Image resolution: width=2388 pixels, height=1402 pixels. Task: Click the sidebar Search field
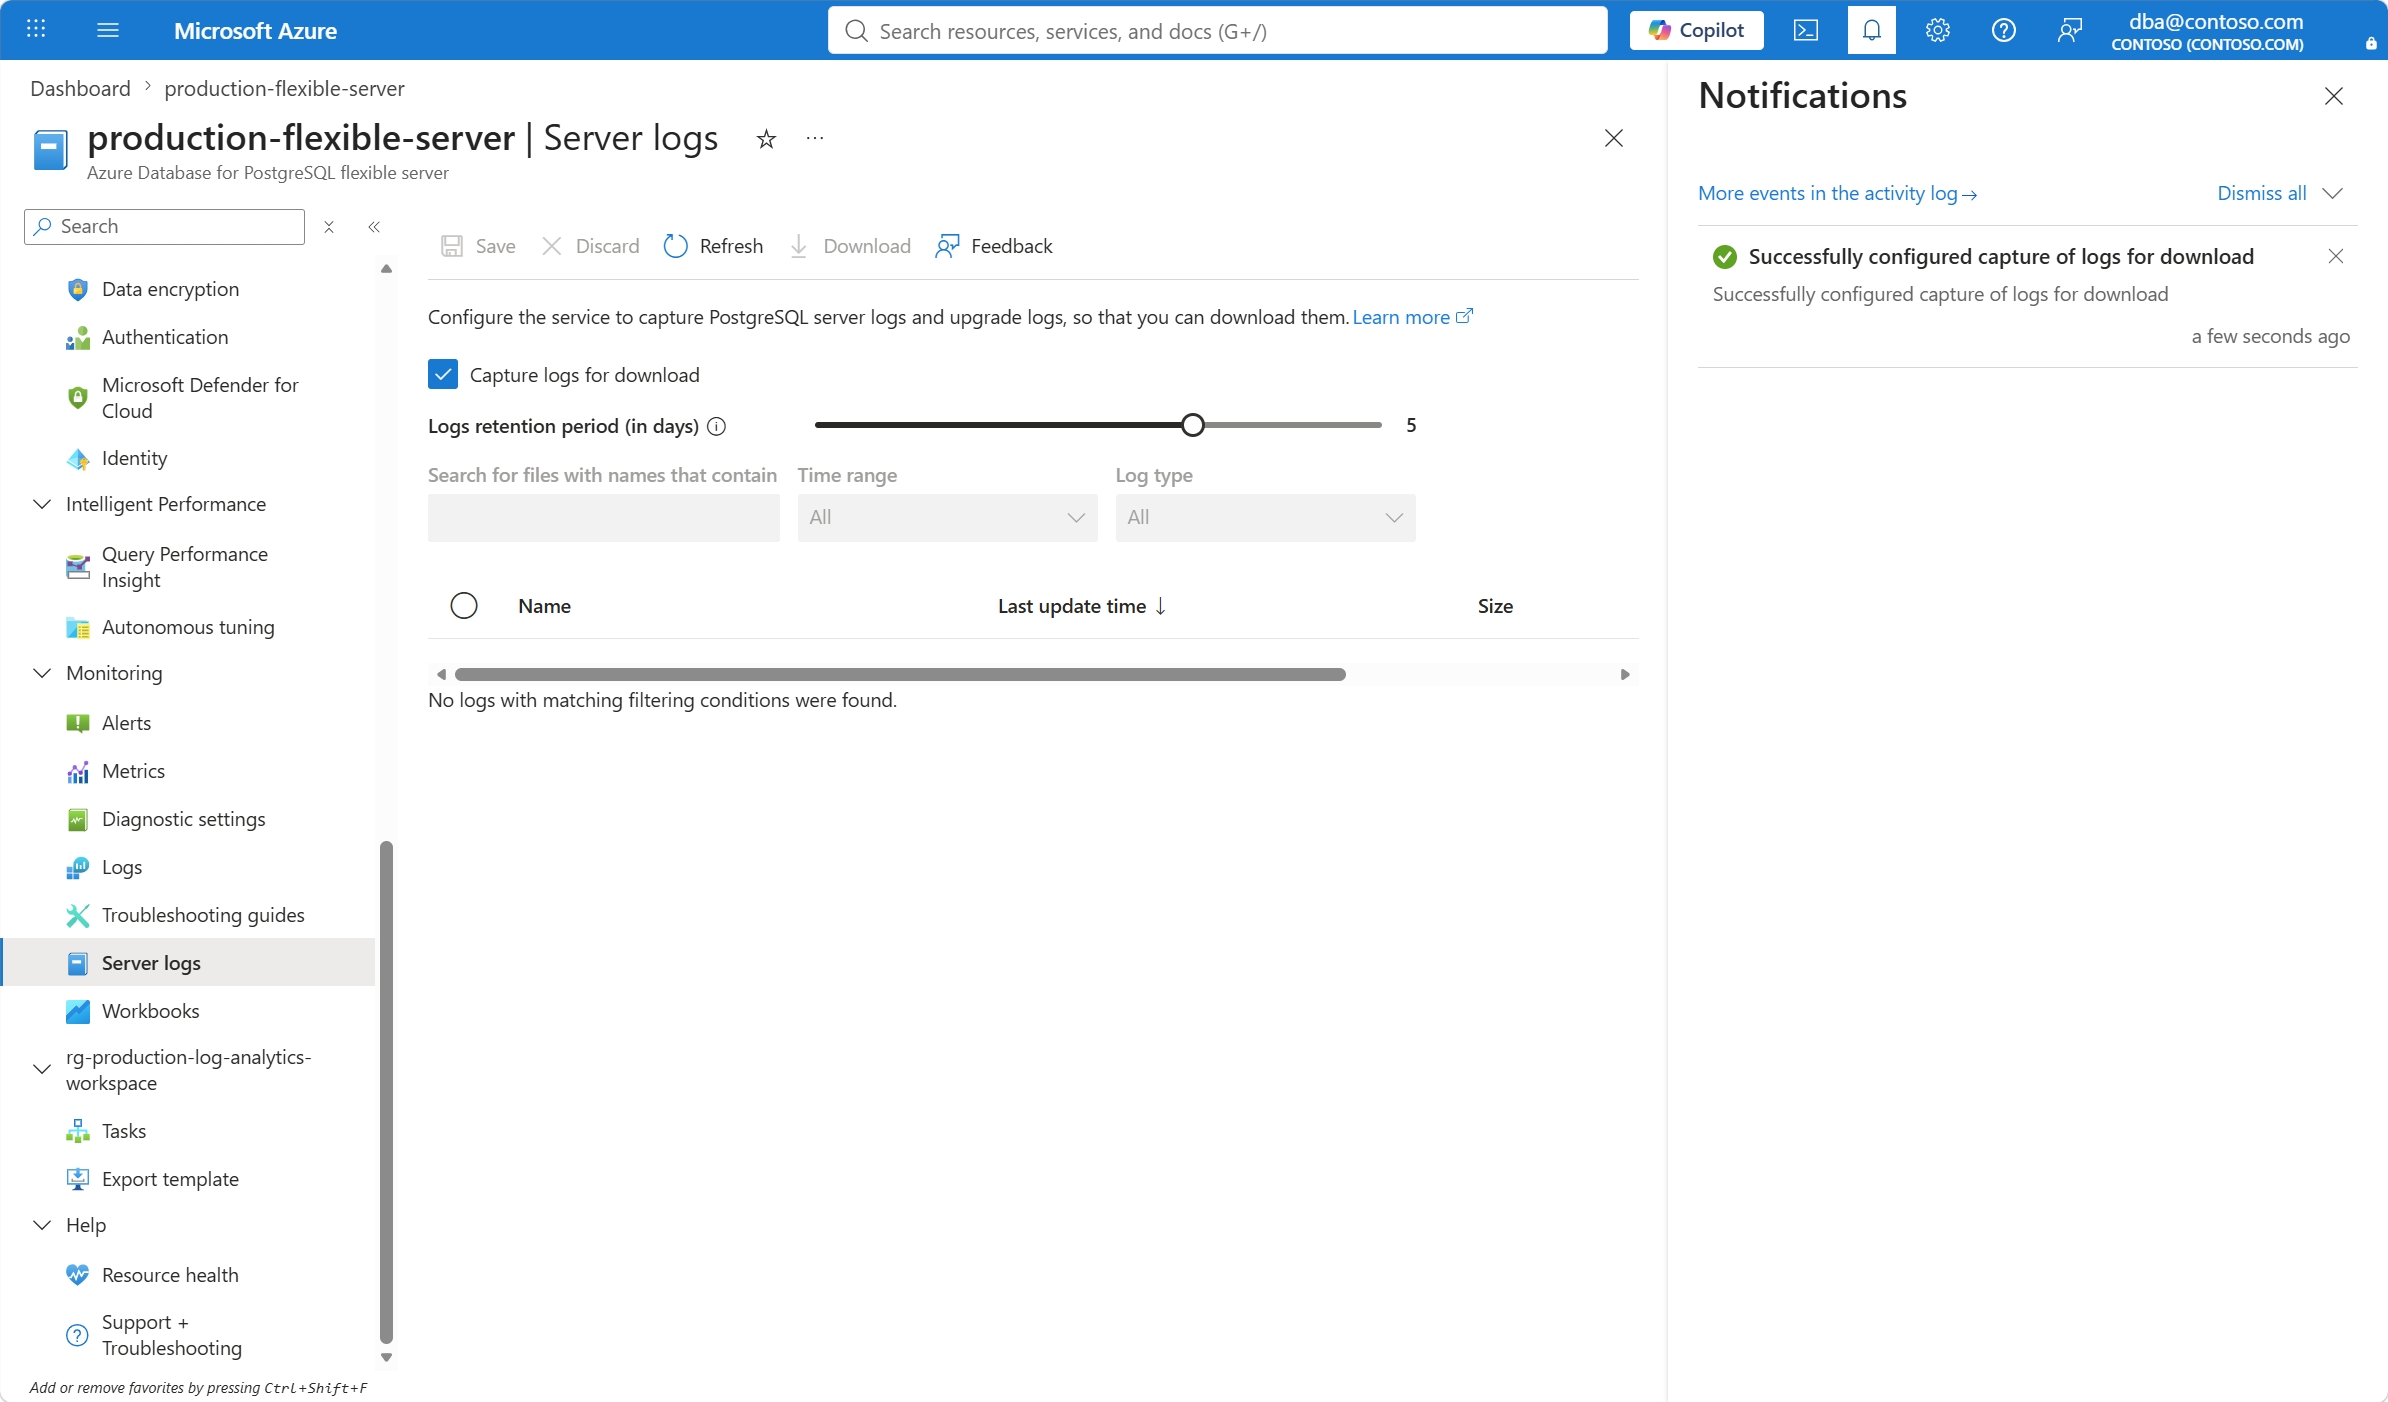164,227
